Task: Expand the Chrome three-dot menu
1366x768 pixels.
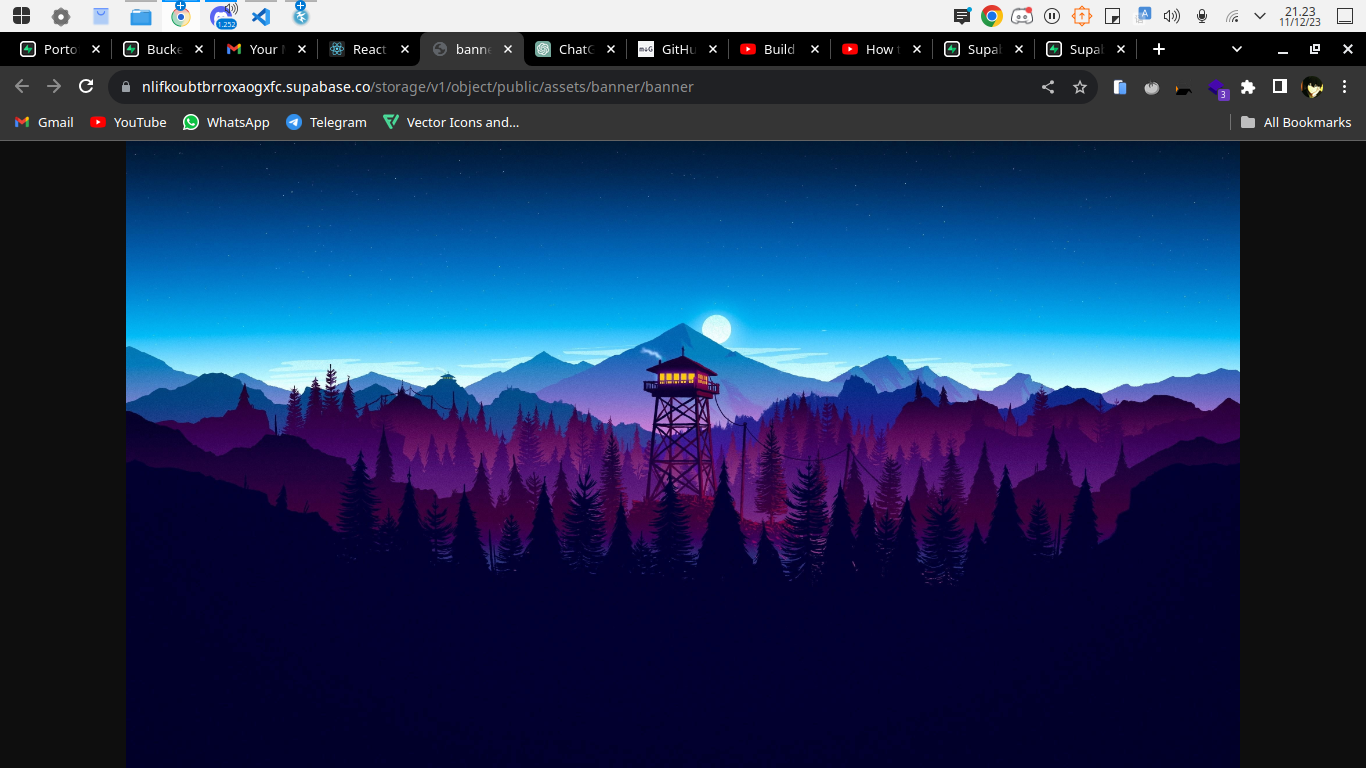Action: pos(1344,87)
